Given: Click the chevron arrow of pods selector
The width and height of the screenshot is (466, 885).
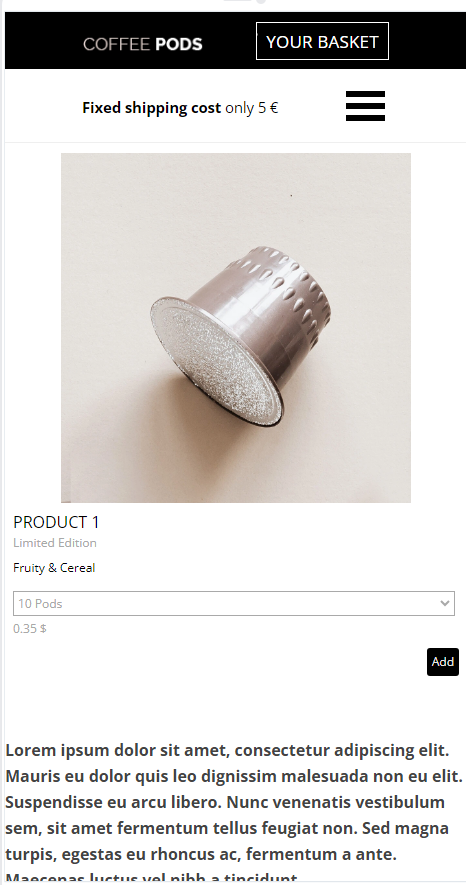Looking at the screenshot, I should pyautogui.click(x=445, y=603).
